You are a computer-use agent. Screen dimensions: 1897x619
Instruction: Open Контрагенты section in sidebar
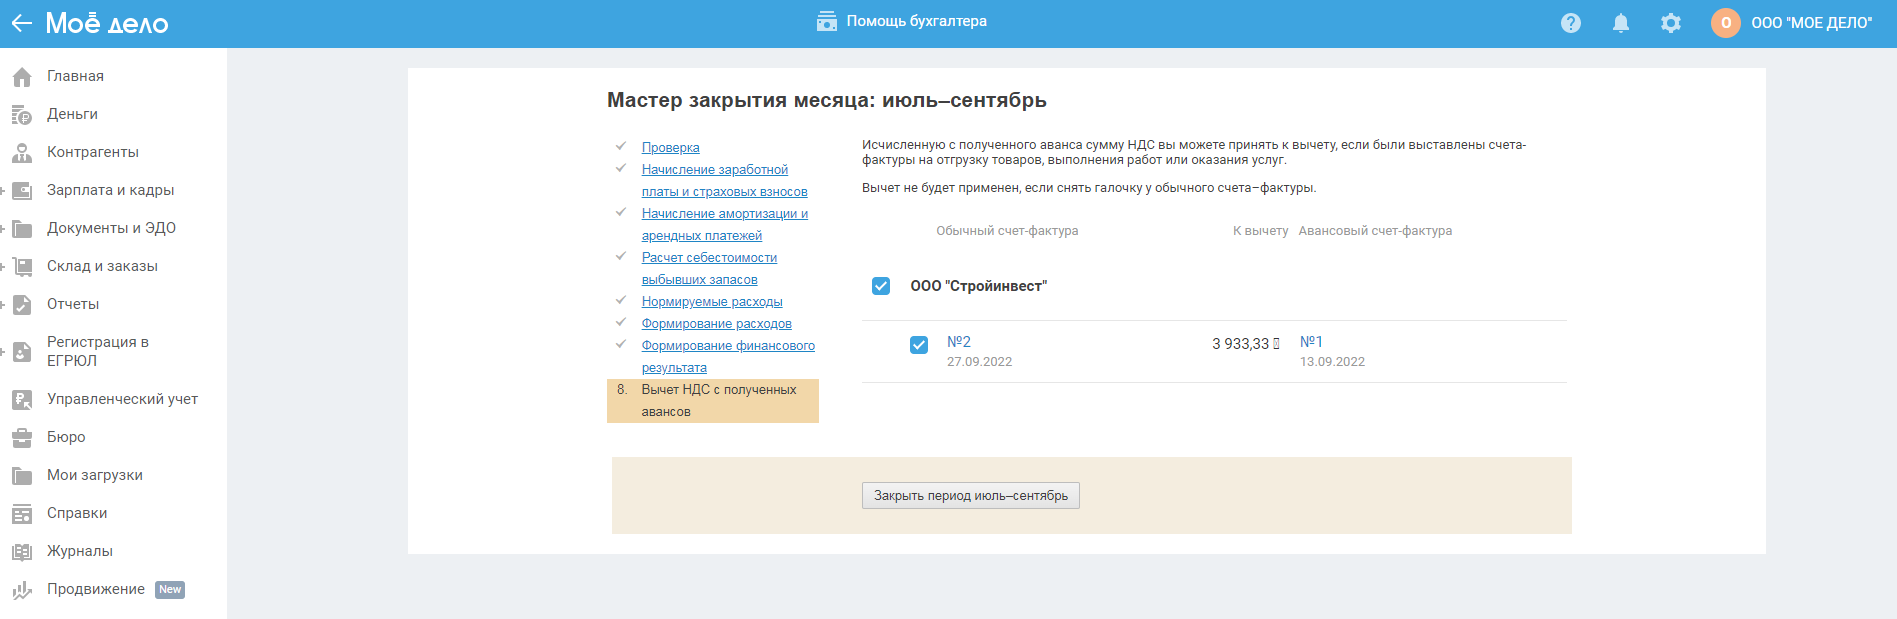coord(93,152)
